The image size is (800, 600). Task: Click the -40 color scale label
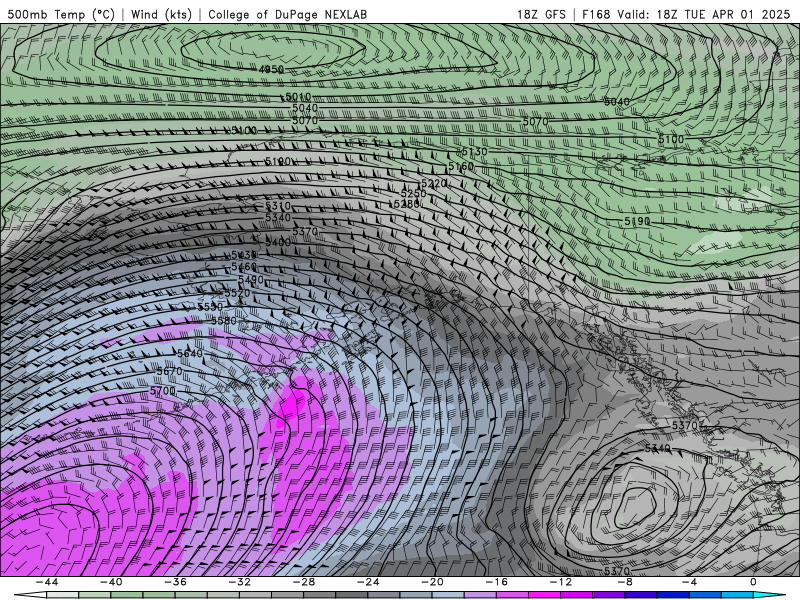(x=111, y=582)
